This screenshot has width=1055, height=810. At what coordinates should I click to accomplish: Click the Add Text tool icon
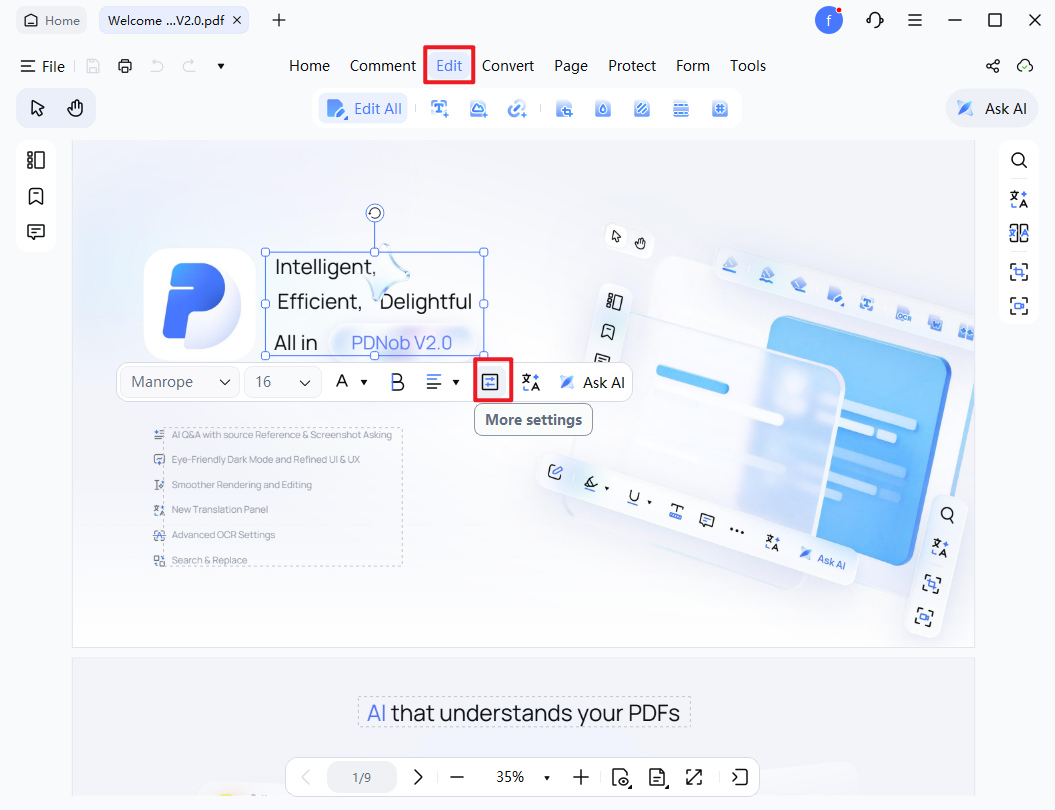(440, 108)
